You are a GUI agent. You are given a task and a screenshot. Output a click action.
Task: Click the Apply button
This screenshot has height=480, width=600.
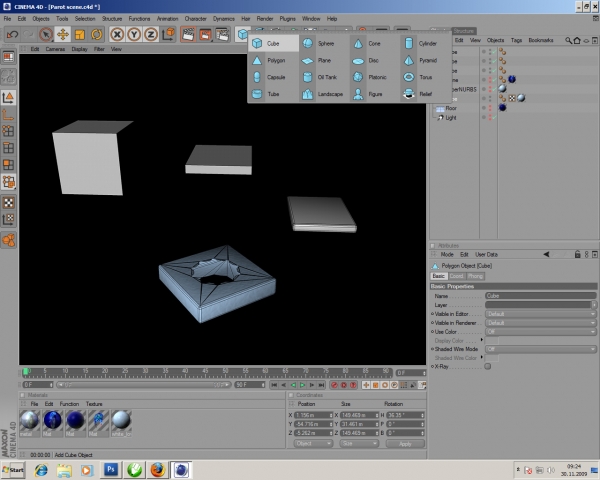405,444
